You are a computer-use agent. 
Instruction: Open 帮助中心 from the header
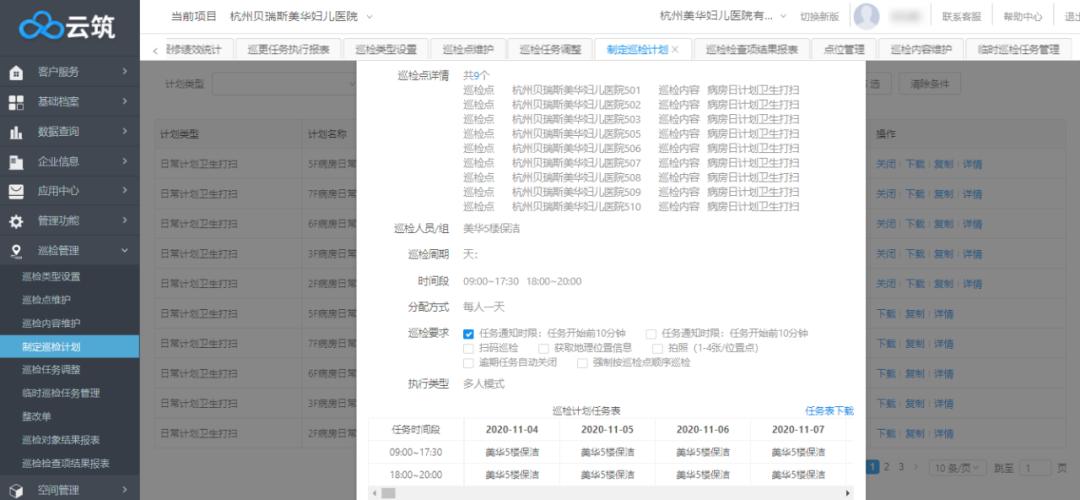(x=1022, y=17)
